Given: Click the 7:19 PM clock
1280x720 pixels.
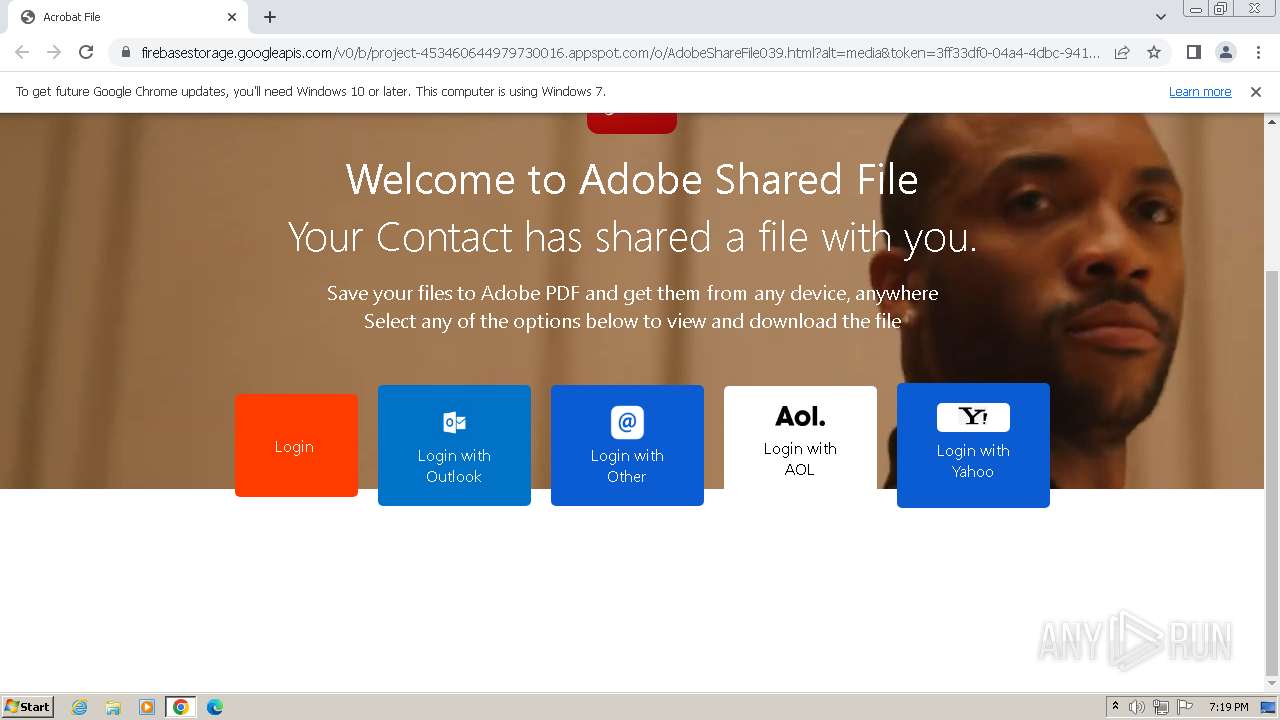Looking at the screenshot, I should [1228, 707].
